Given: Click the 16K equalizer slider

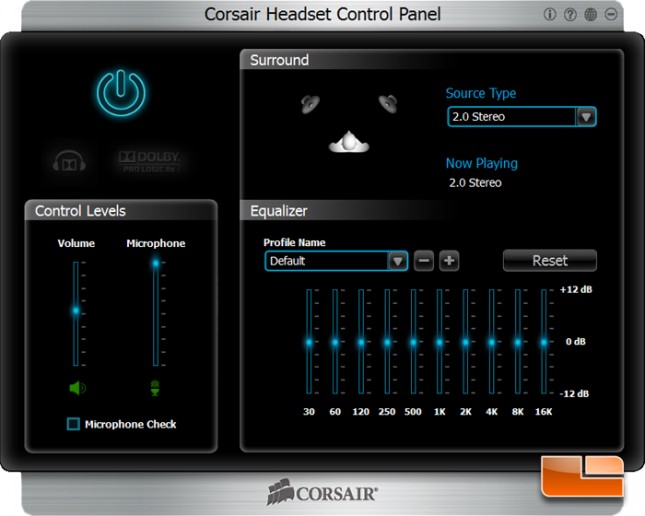Looking at the screenshot, I should [x=544, y=342].
